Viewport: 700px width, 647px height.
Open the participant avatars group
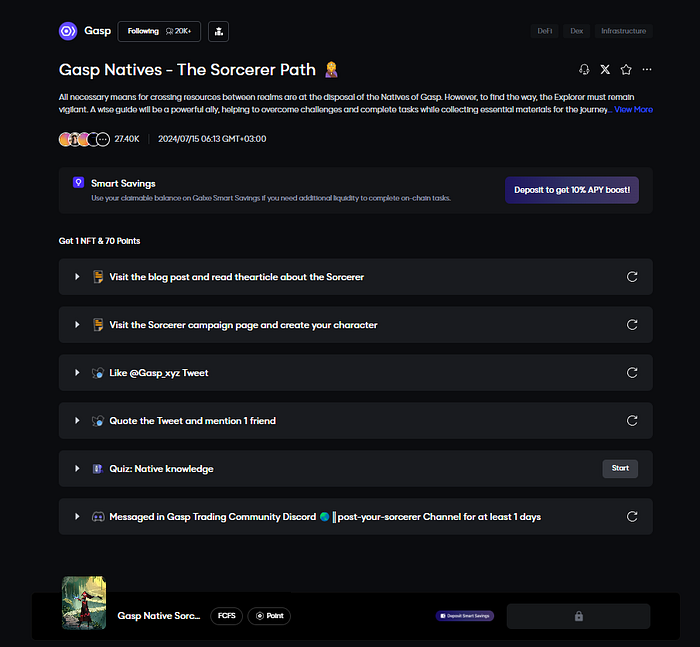84,139
